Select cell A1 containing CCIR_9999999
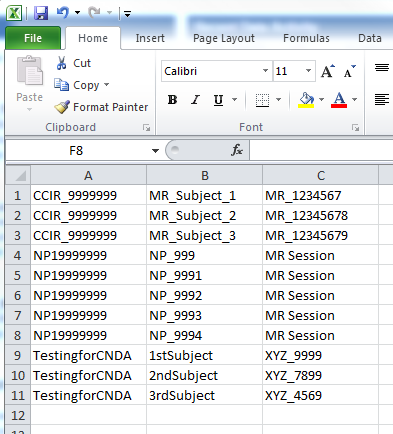Viewport: 393px width, 434px height. pos(88,195)
